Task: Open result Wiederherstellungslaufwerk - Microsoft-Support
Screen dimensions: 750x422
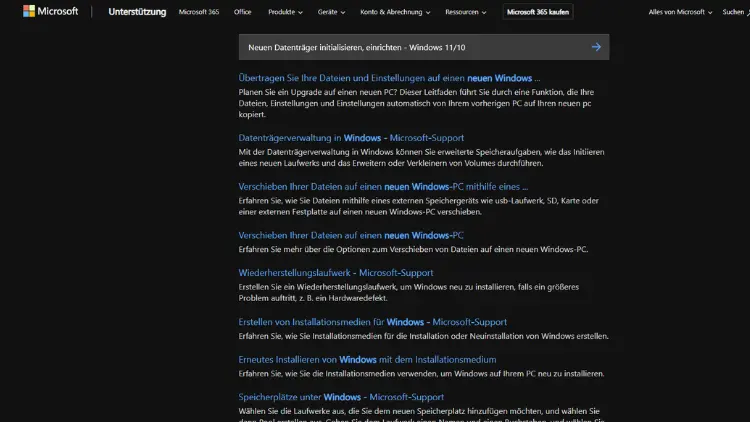Action: pyautogui.click(x=336, y=273)
